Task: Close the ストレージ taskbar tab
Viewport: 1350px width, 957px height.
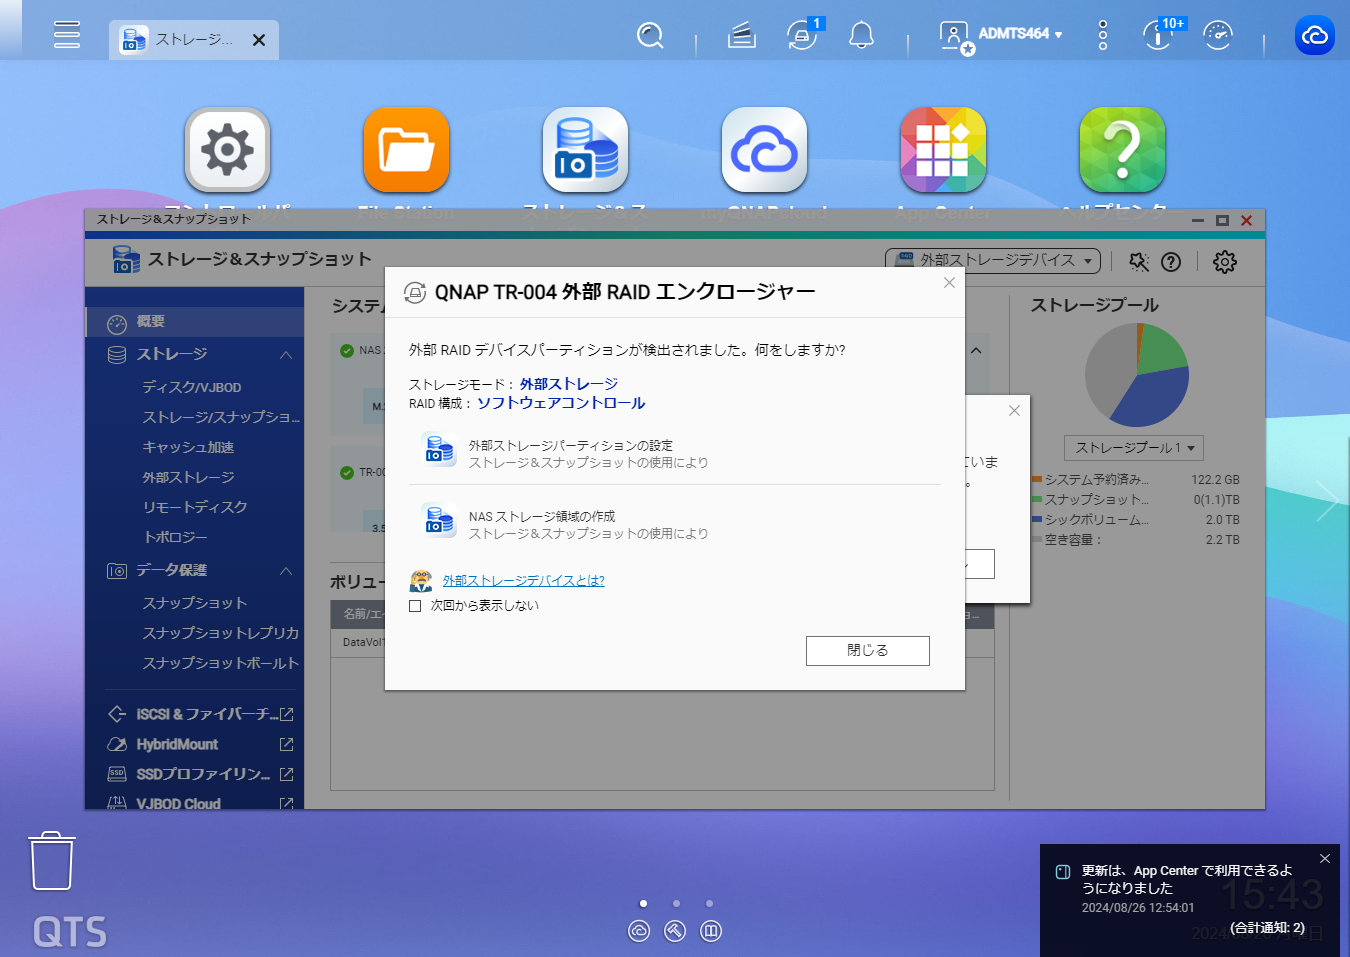Action: click(259, 40)
